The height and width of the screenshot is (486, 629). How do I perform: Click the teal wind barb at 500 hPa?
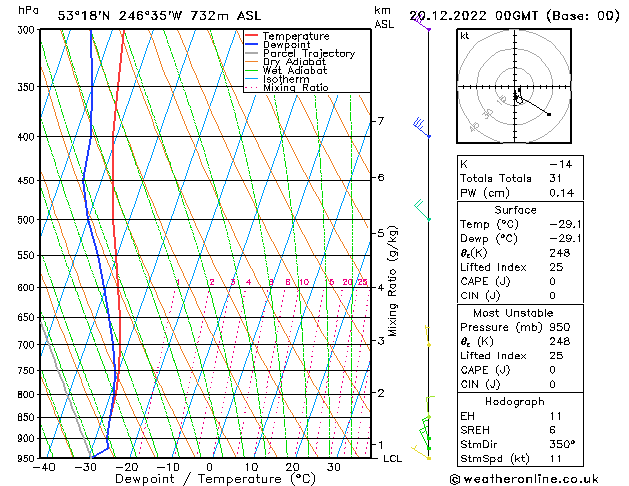click(x=422, y=210)
